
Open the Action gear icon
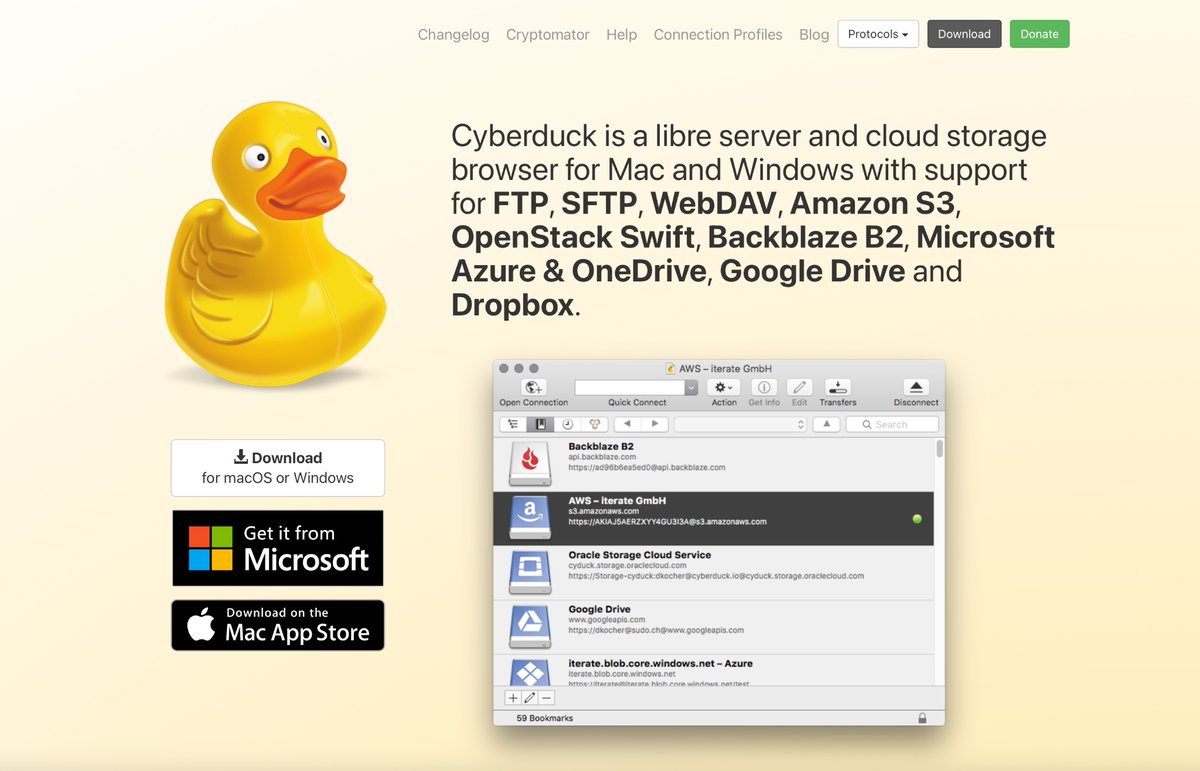point(722,388)
